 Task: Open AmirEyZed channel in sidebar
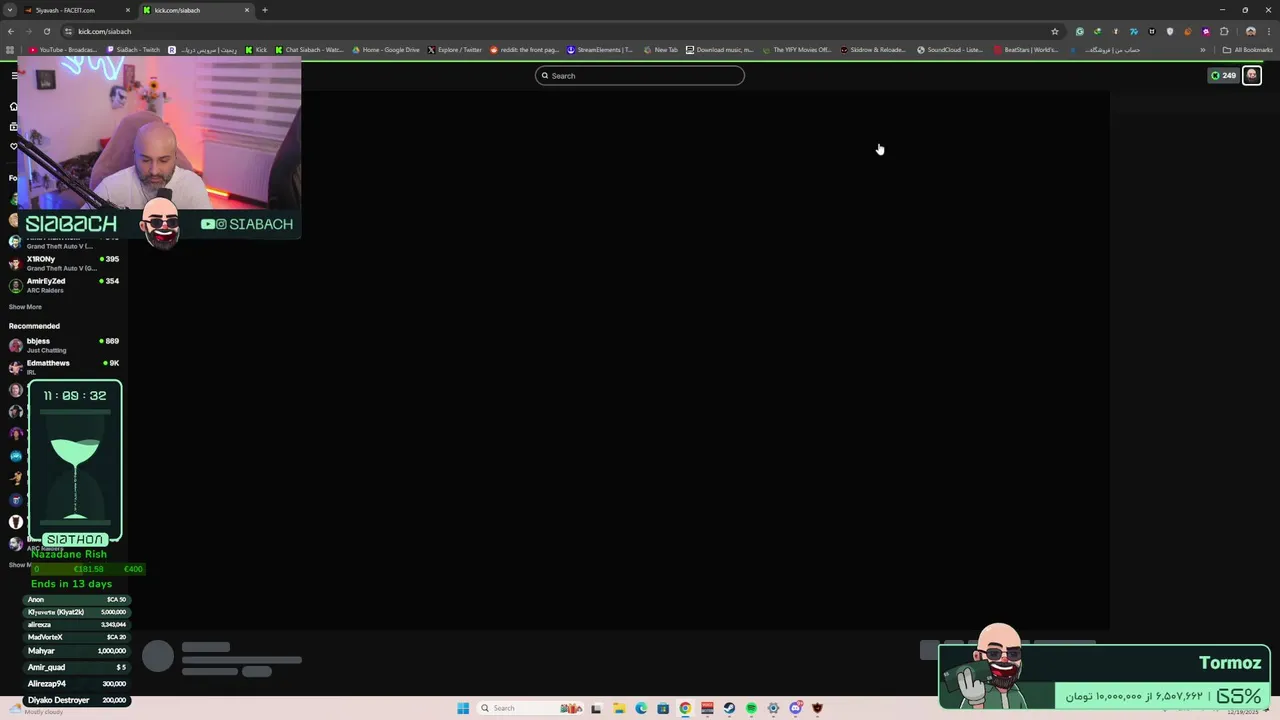pos(65,285)
